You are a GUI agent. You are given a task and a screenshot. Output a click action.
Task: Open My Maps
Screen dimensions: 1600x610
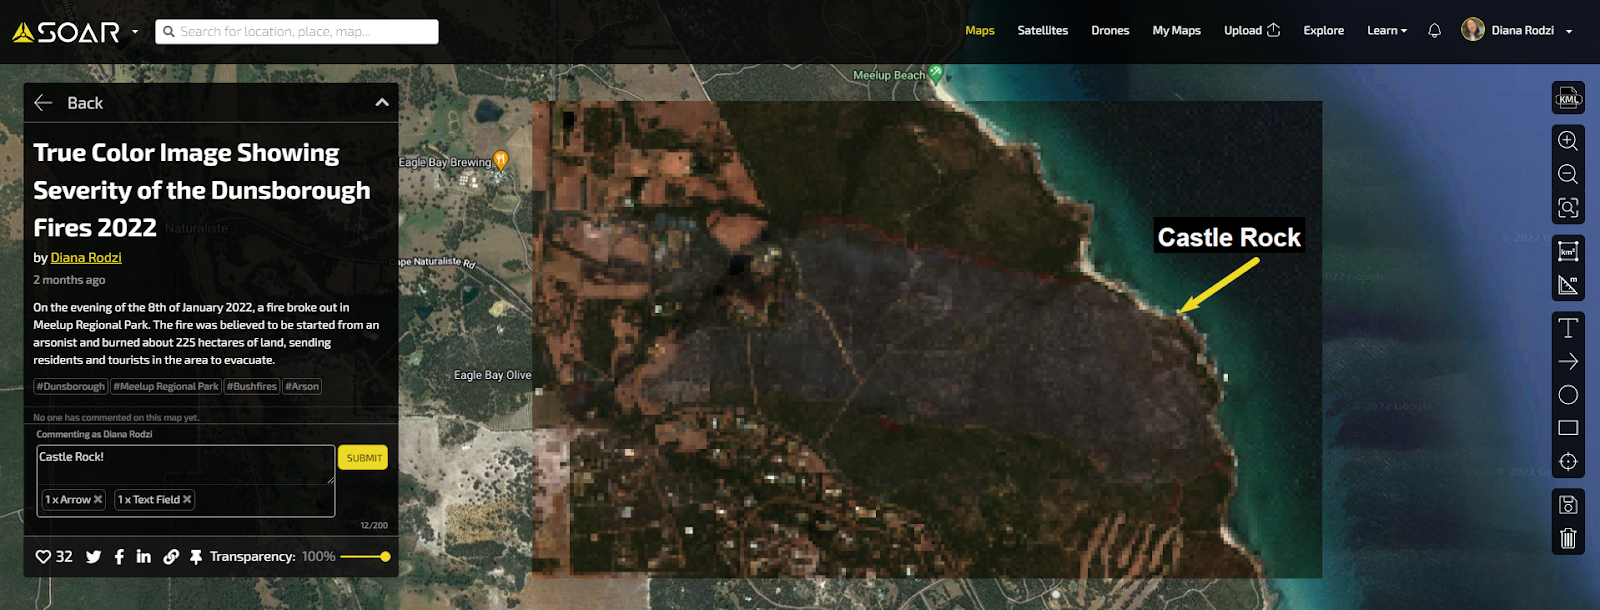click(1177, 31)
